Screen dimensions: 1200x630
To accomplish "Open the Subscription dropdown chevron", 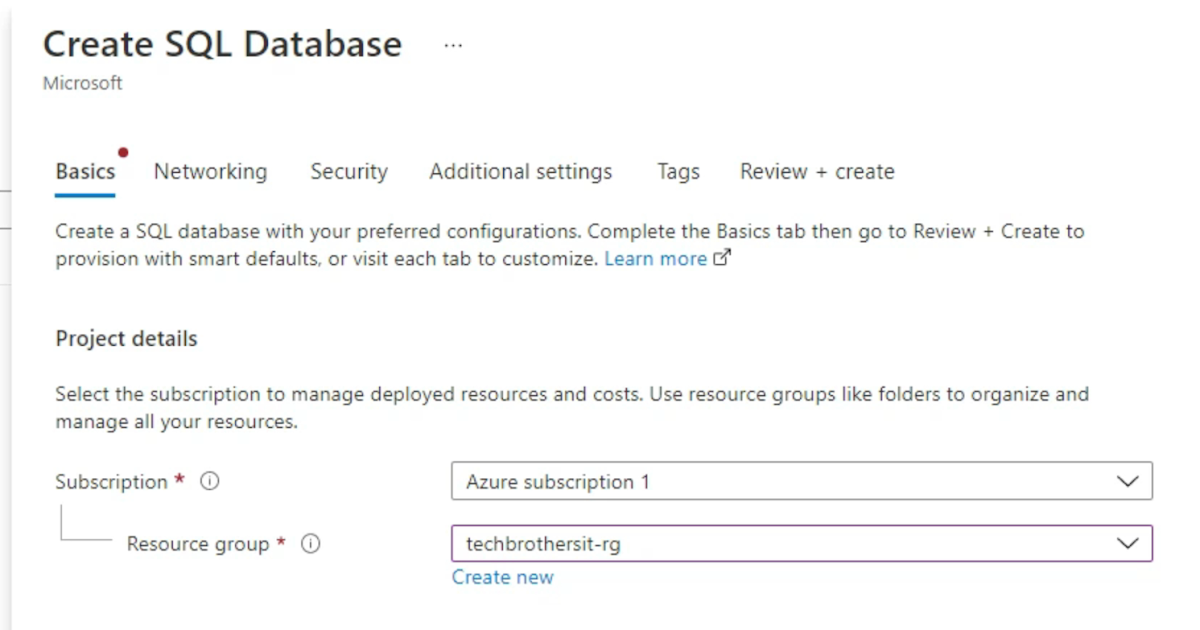I will coord(1129,481).
